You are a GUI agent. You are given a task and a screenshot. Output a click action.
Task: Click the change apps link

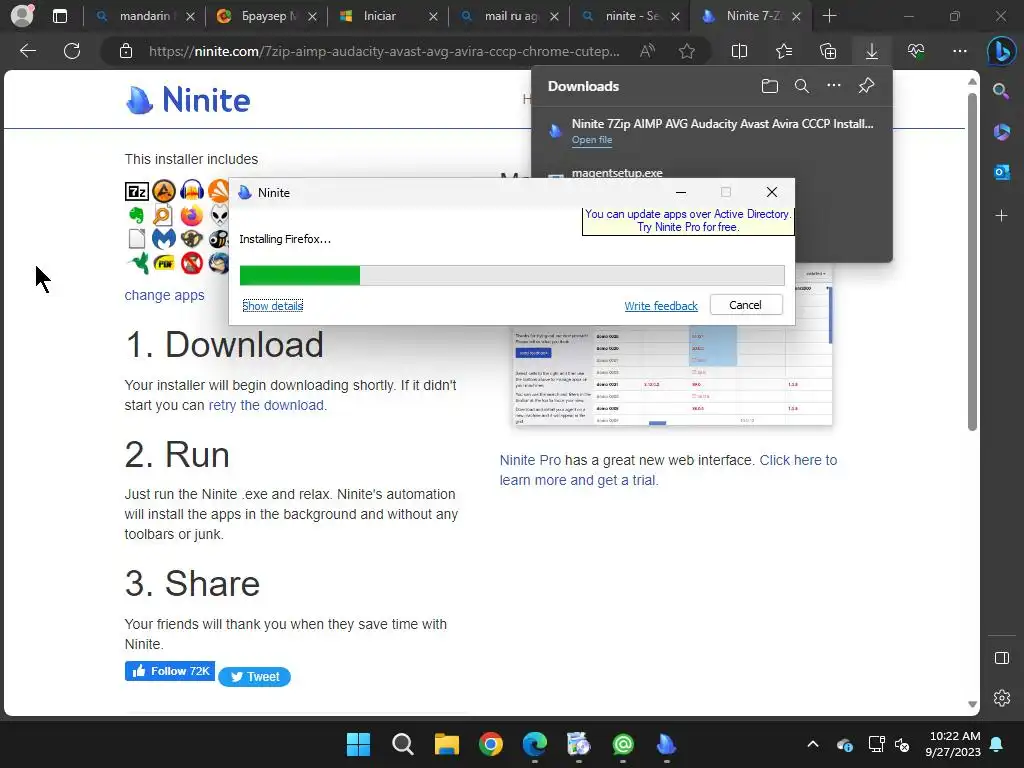click(165, 295)
